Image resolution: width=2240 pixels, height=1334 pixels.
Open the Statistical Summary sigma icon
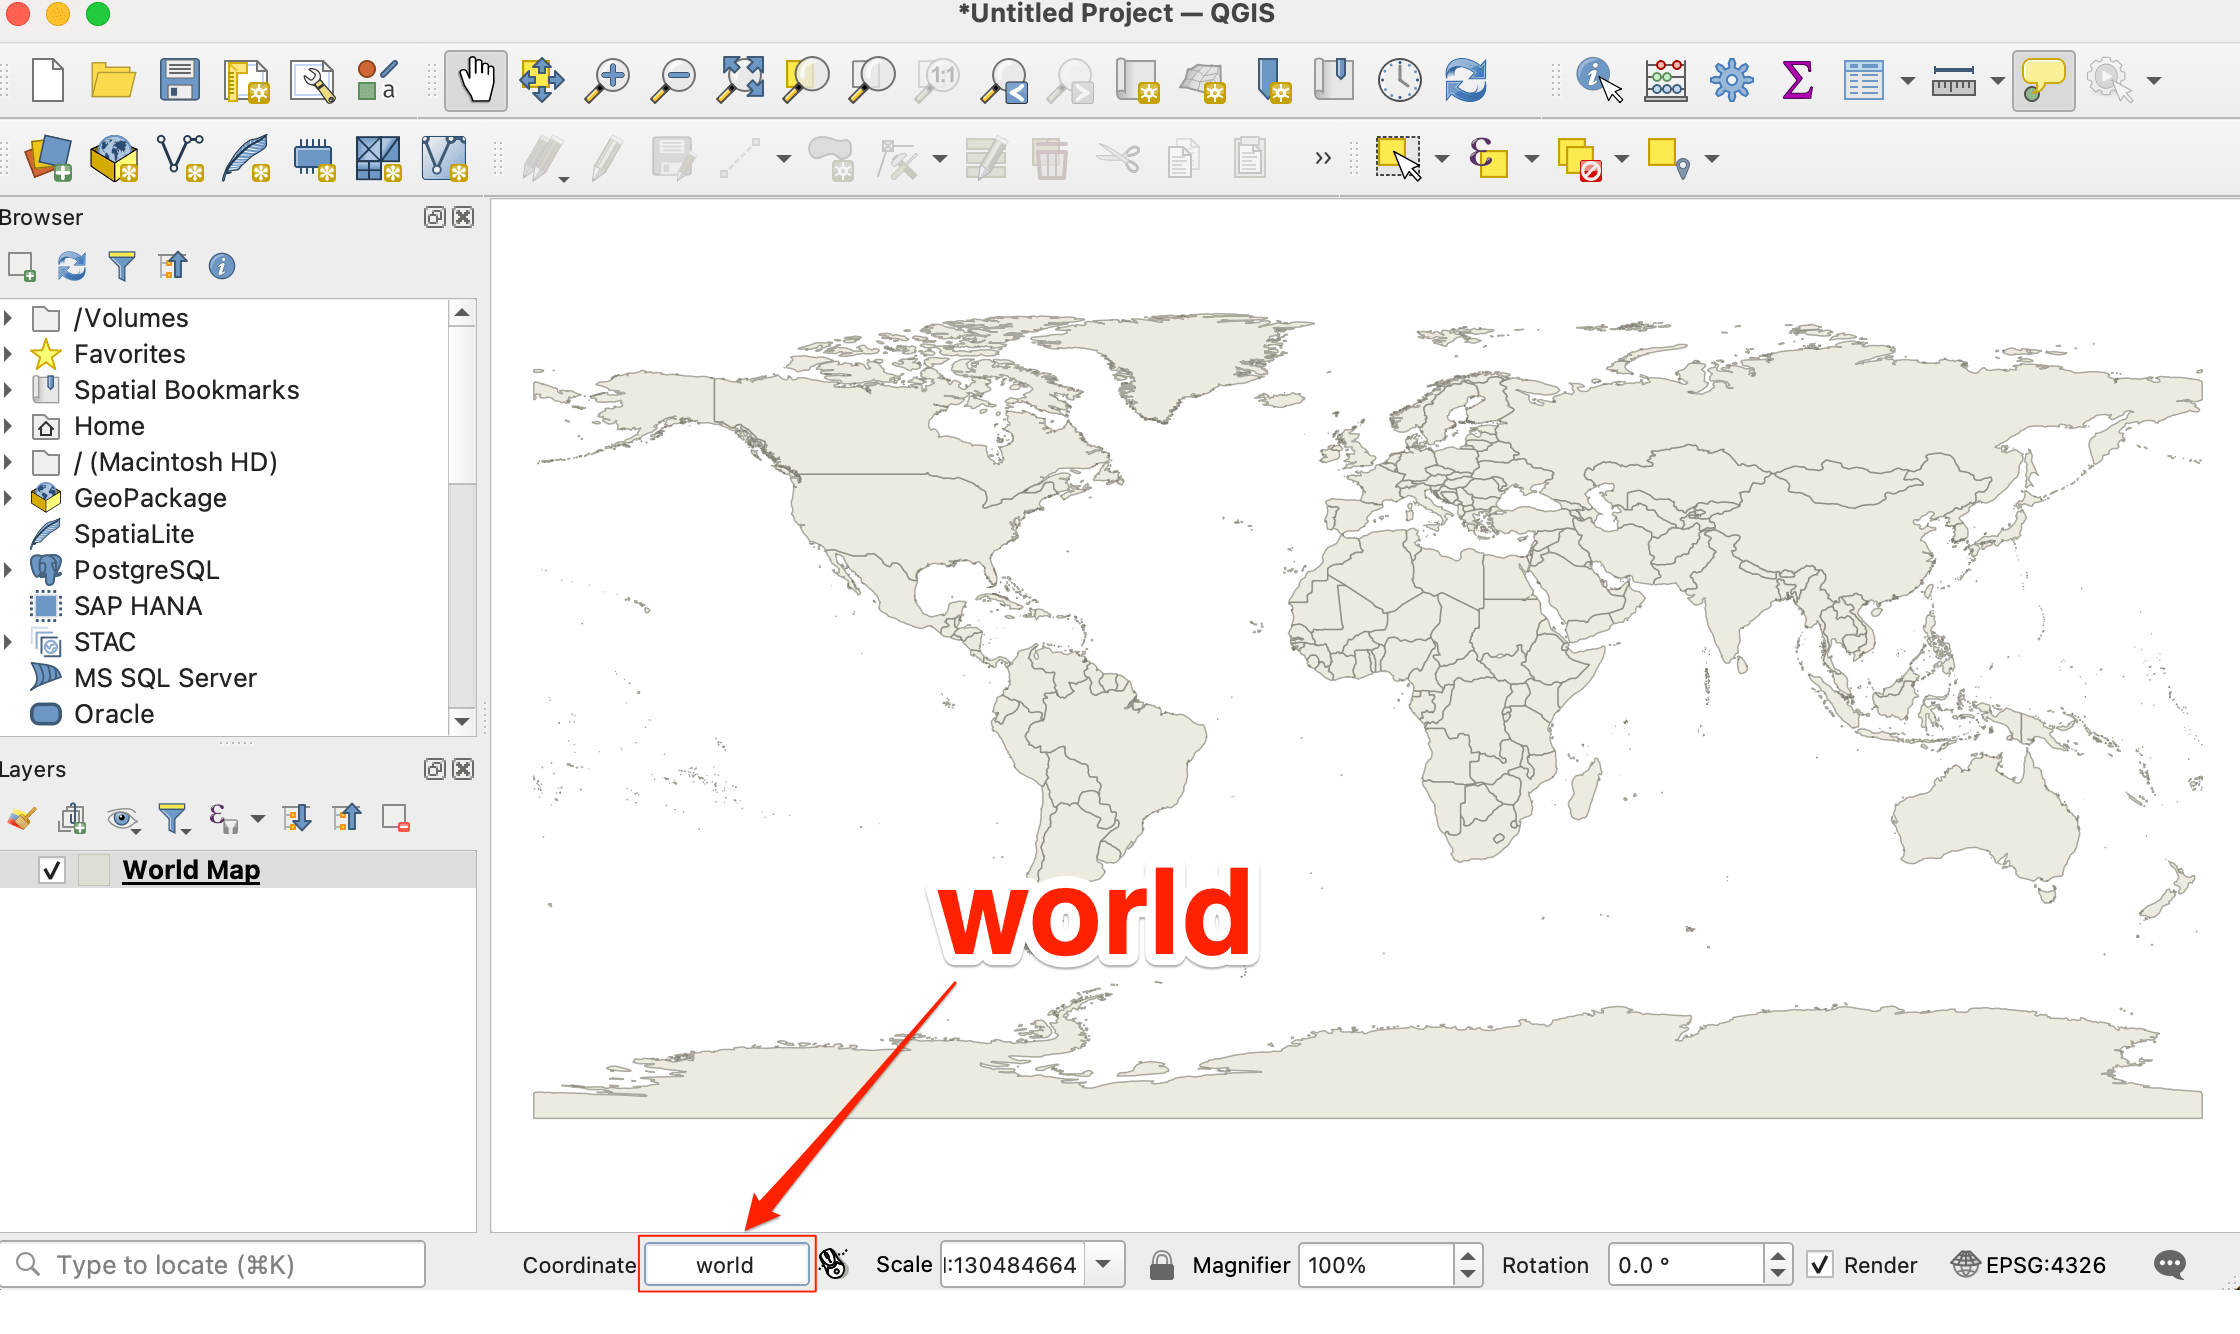(1797, 80)
